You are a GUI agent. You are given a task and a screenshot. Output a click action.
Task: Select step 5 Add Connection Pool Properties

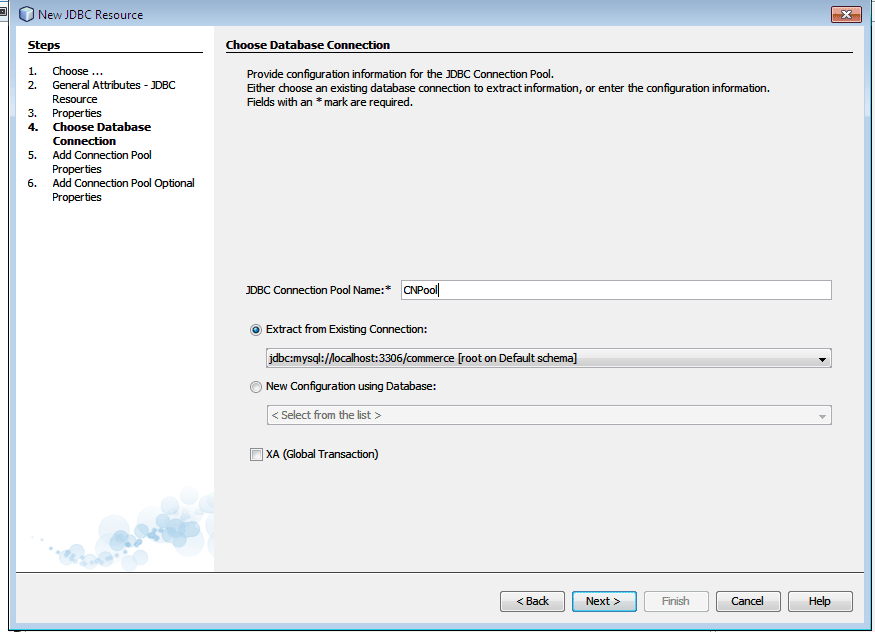(x=102, y=162)
